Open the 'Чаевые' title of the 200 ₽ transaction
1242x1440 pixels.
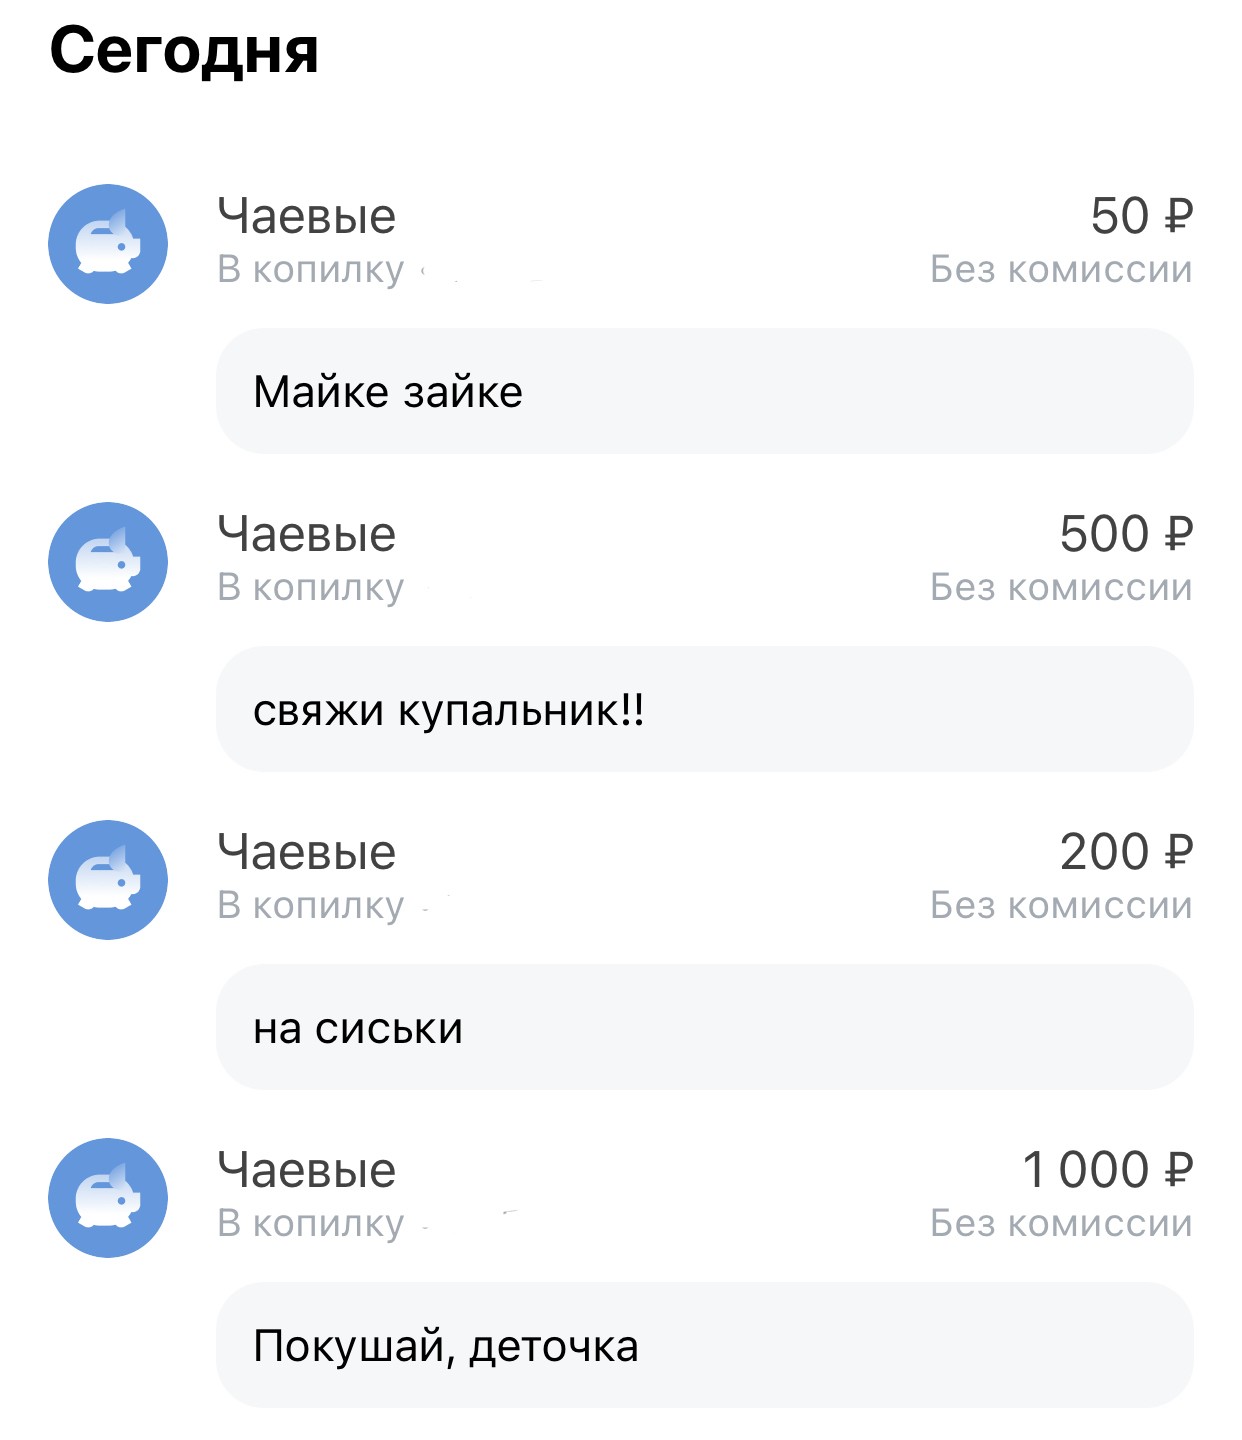click(x=307, y=852)
